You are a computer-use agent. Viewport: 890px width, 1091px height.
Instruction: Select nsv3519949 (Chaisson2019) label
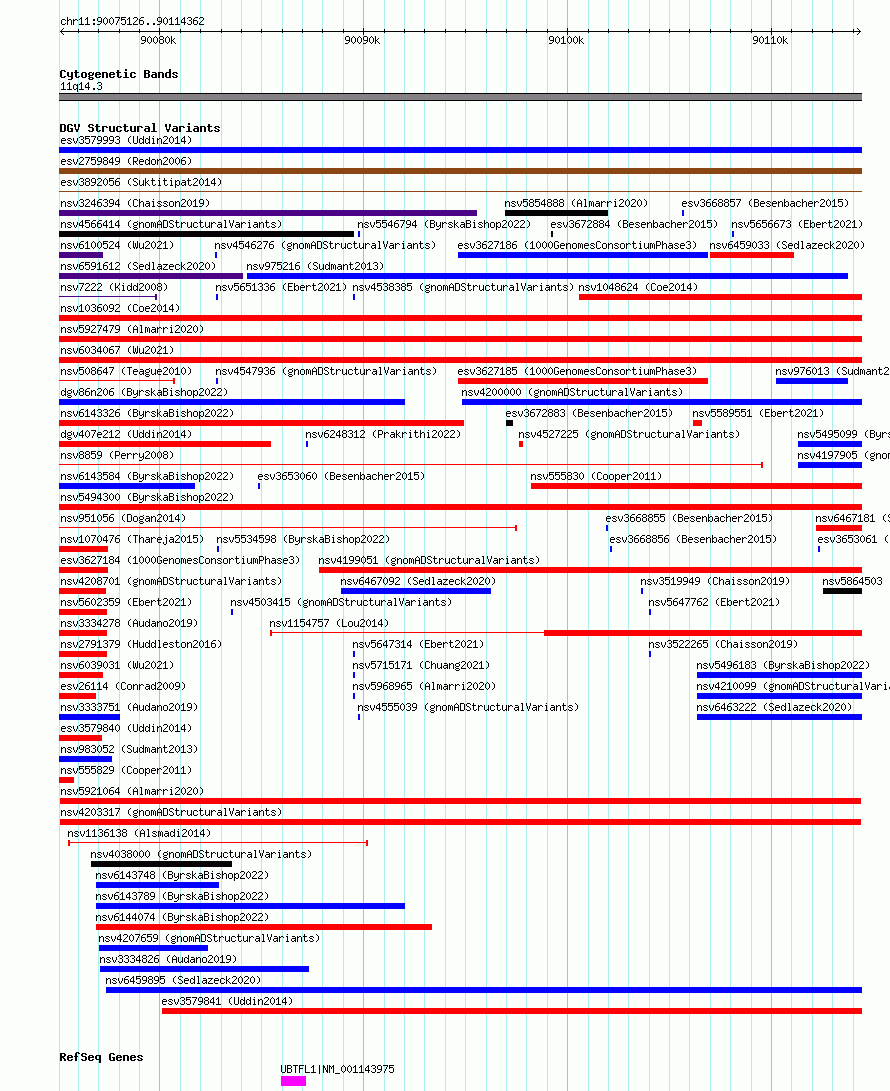point(715,581)
